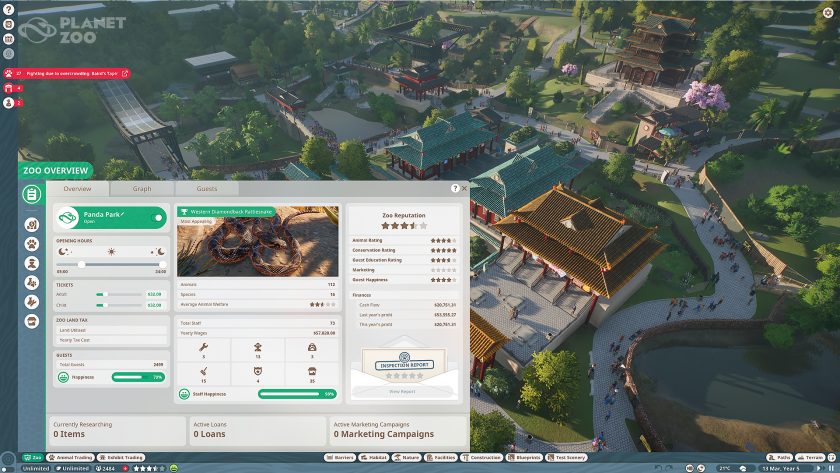Click the Yearly Wages row
Image resolution: width=840 pixels, height=473 pixels.
(258, 333)
